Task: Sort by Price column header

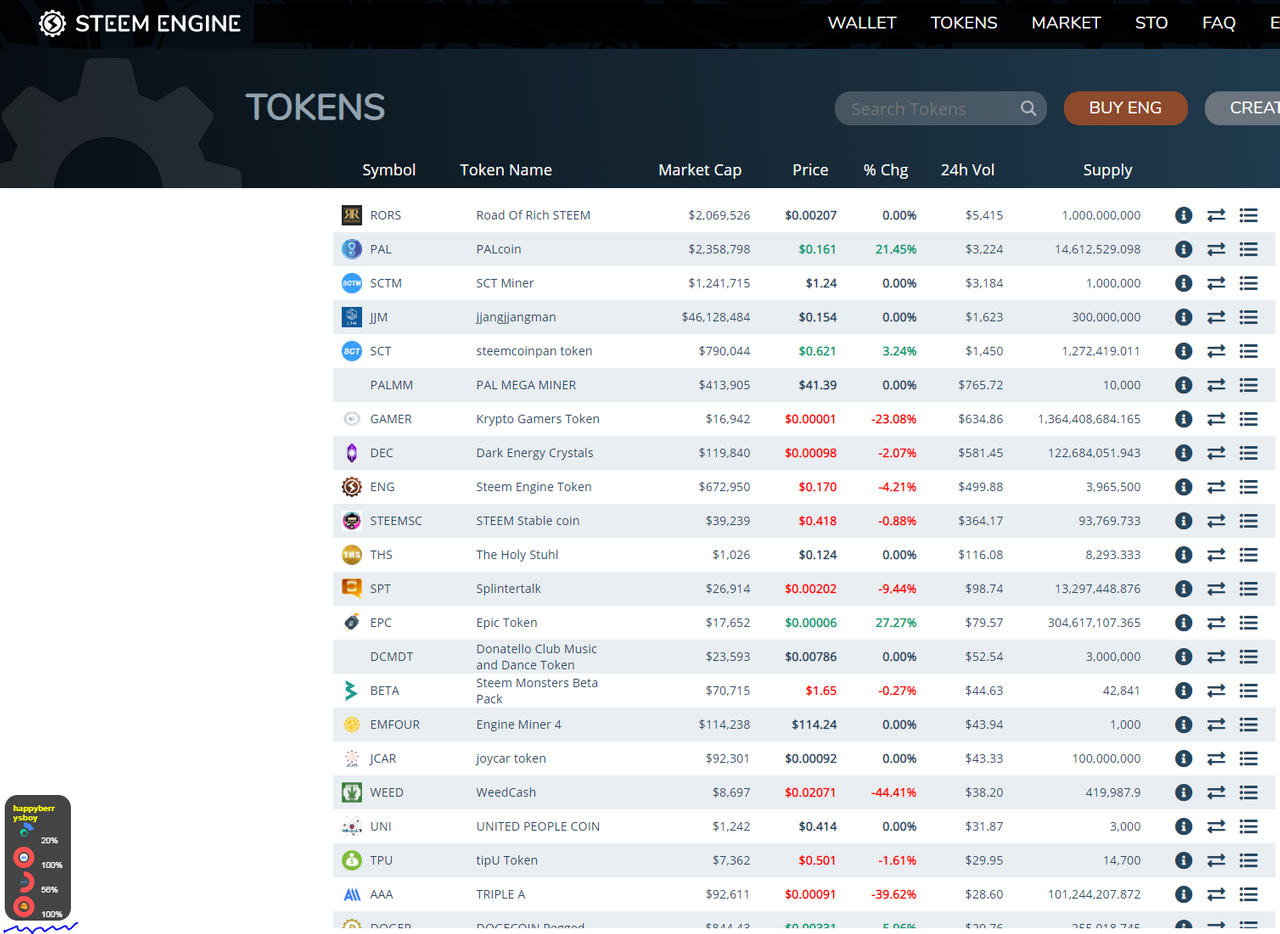Action: coord(810,170)
